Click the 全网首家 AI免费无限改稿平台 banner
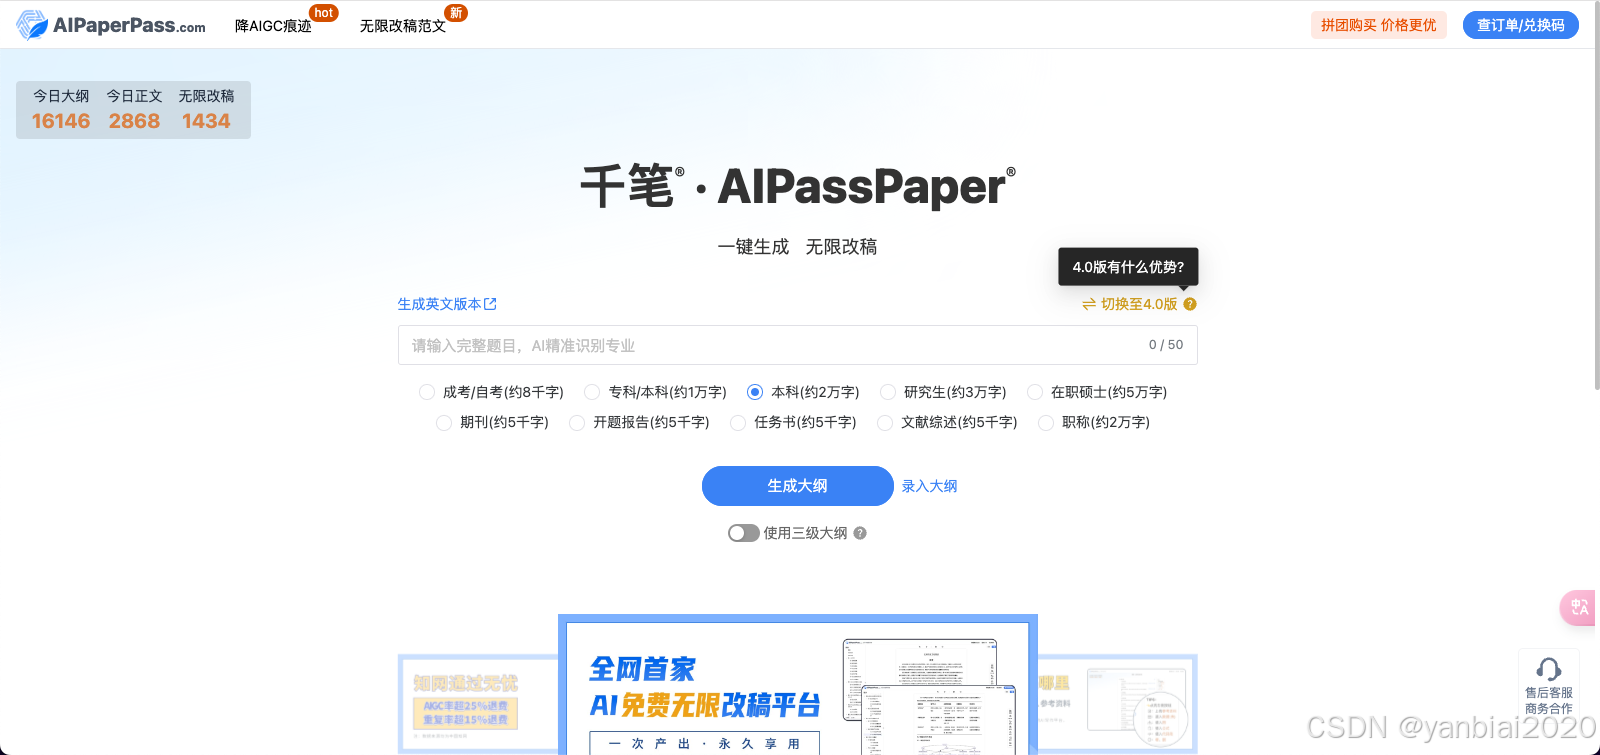 [x=798, y=684]
